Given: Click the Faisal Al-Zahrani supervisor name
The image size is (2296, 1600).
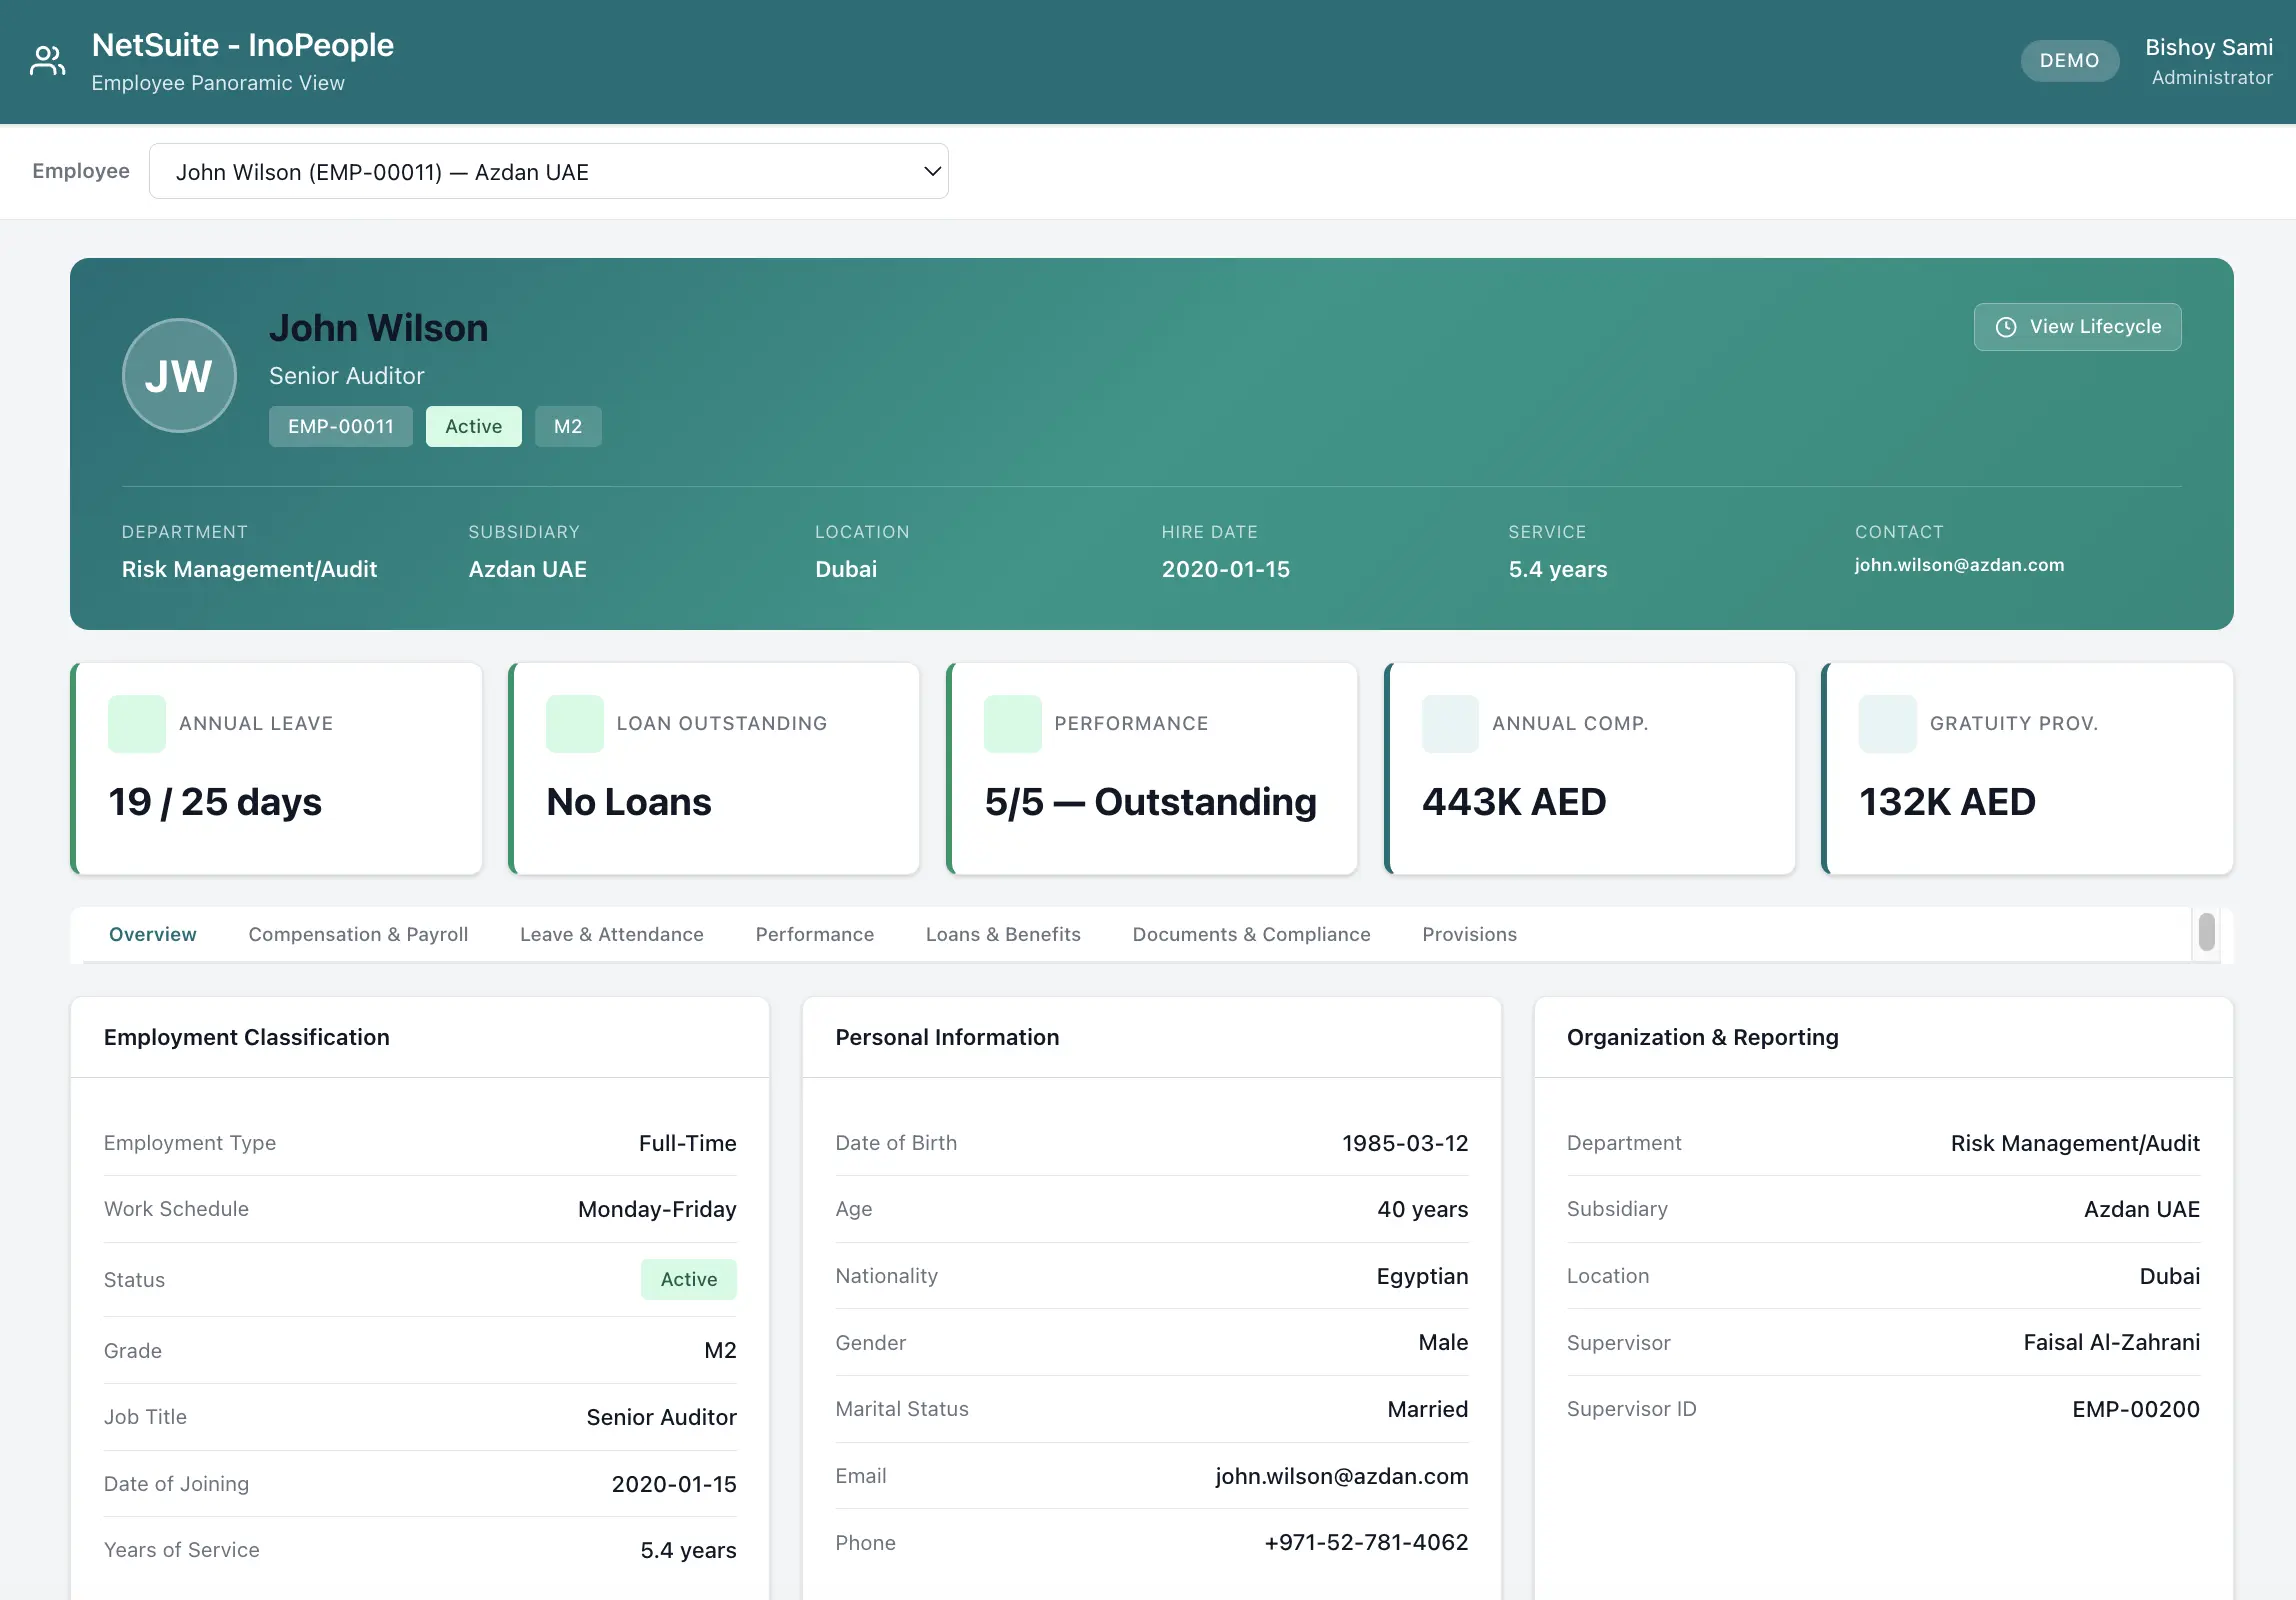Looking at the screenshot, I should [x=2112, y=1342].
